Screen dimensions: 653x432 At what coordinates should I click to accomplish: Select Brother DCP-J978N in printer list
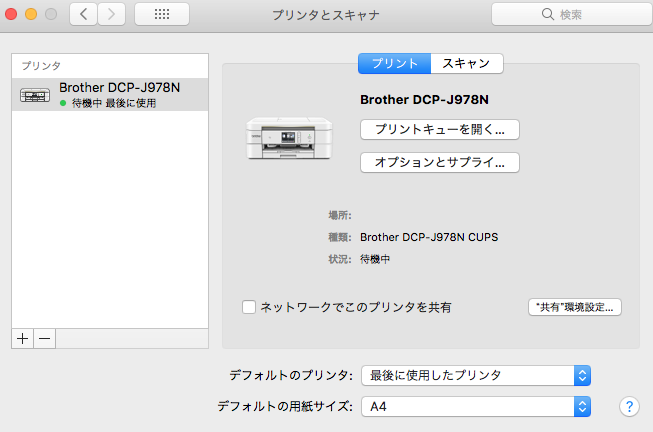coord(110,95)
